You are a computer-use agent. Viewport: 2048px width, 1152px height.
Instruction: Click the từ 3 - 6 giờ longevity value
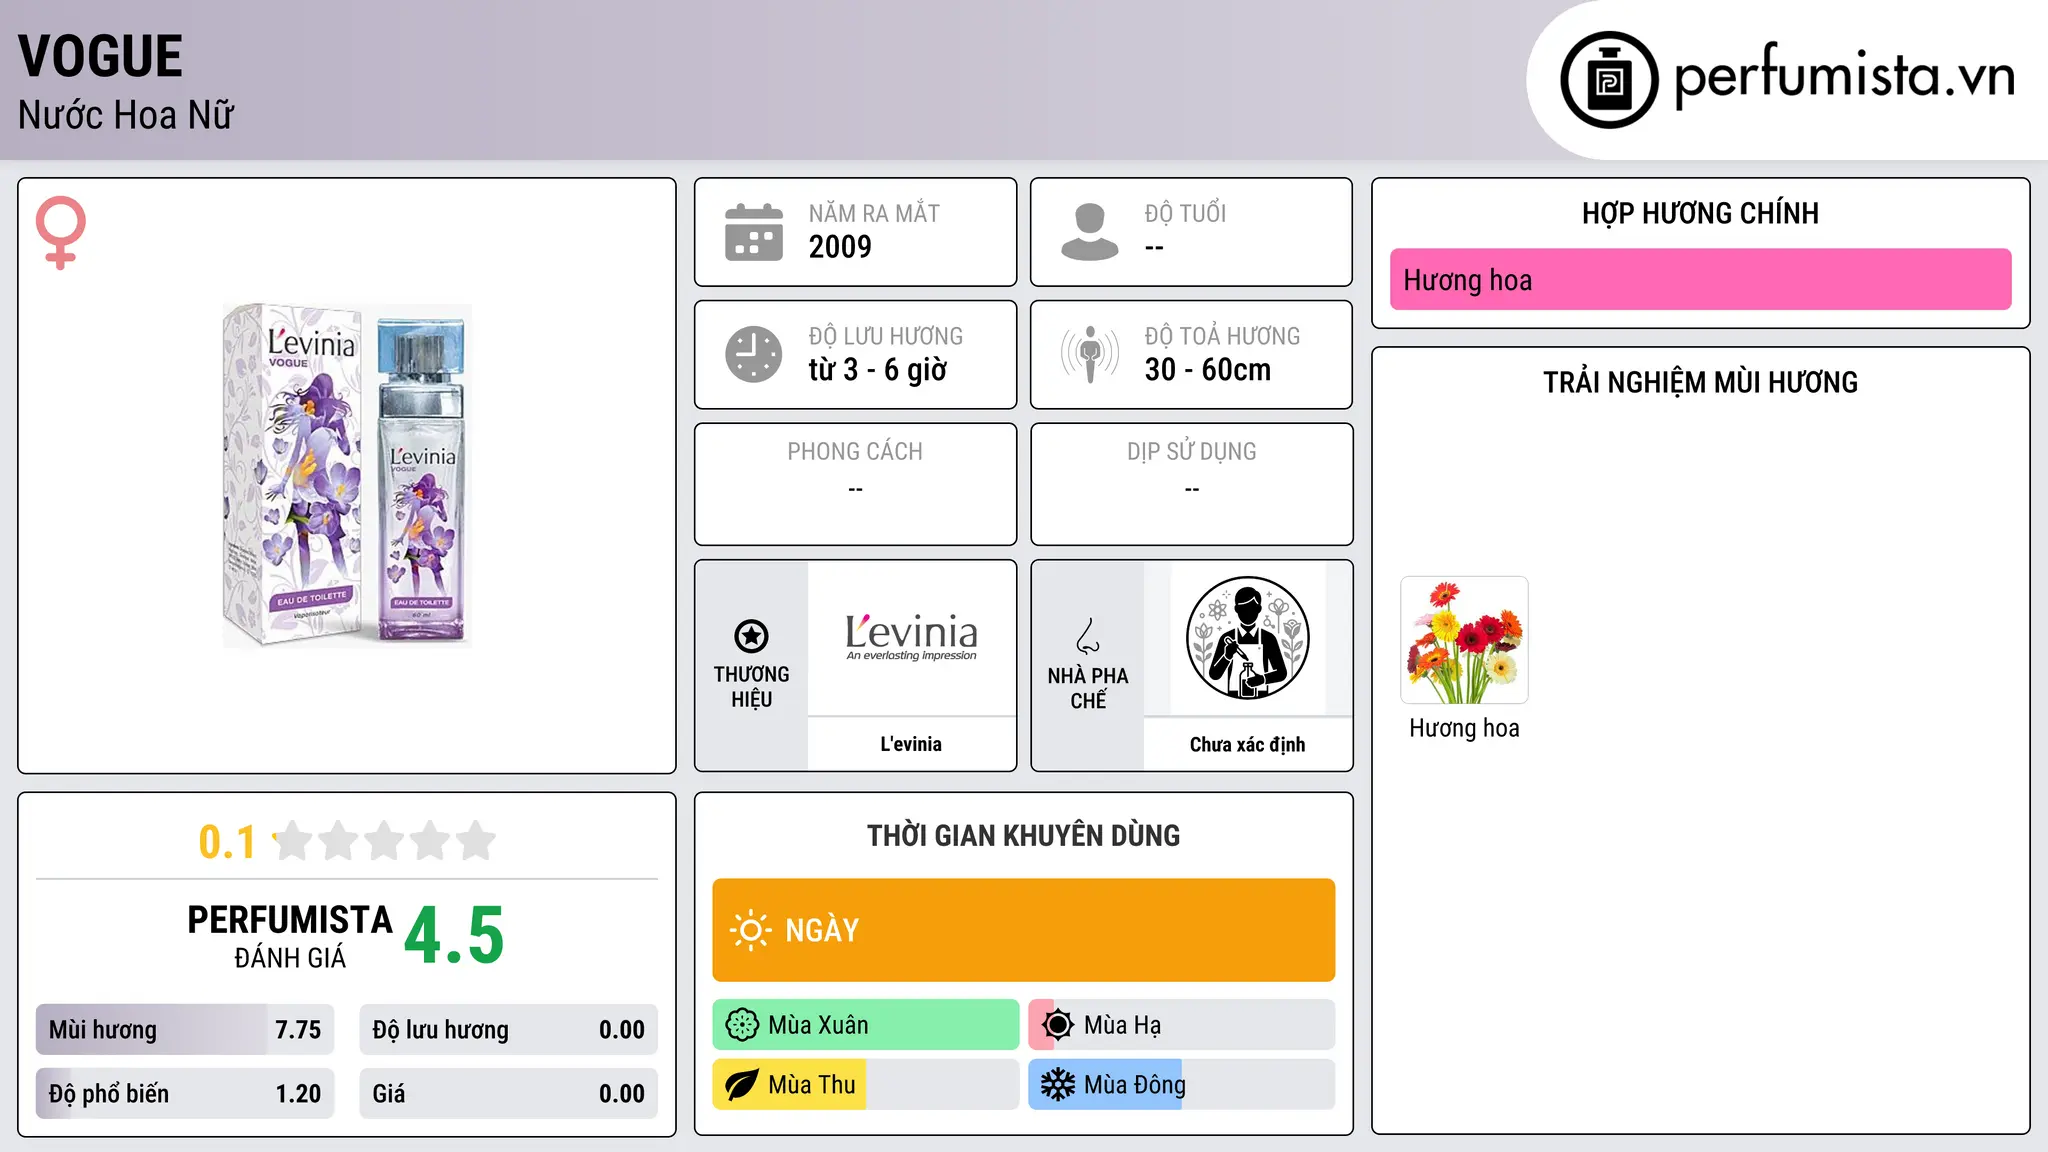tap(878, 370)
